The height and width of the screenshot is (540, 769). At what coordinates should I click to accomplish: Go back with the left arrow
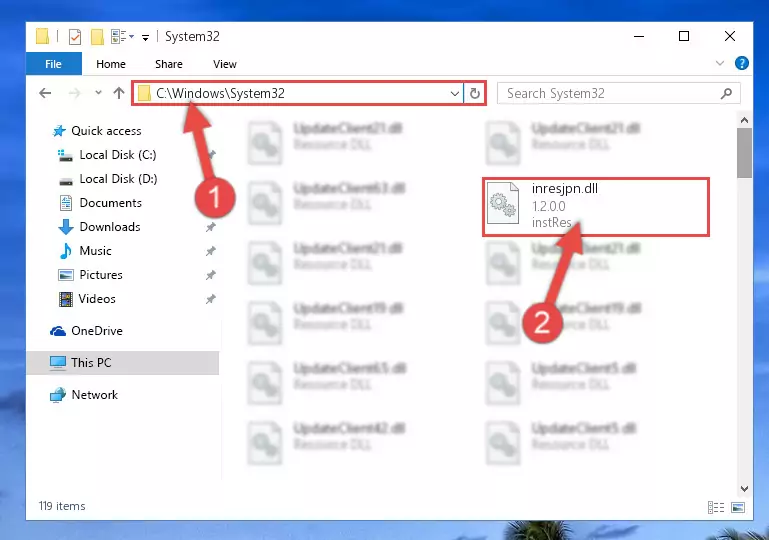pos(45,93)
